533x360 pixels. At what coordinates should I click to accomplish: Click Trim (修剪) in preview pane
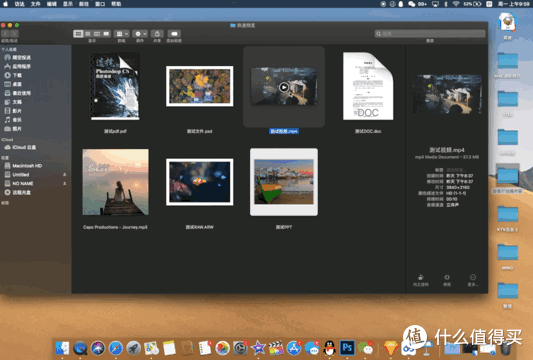pos(447,280)
